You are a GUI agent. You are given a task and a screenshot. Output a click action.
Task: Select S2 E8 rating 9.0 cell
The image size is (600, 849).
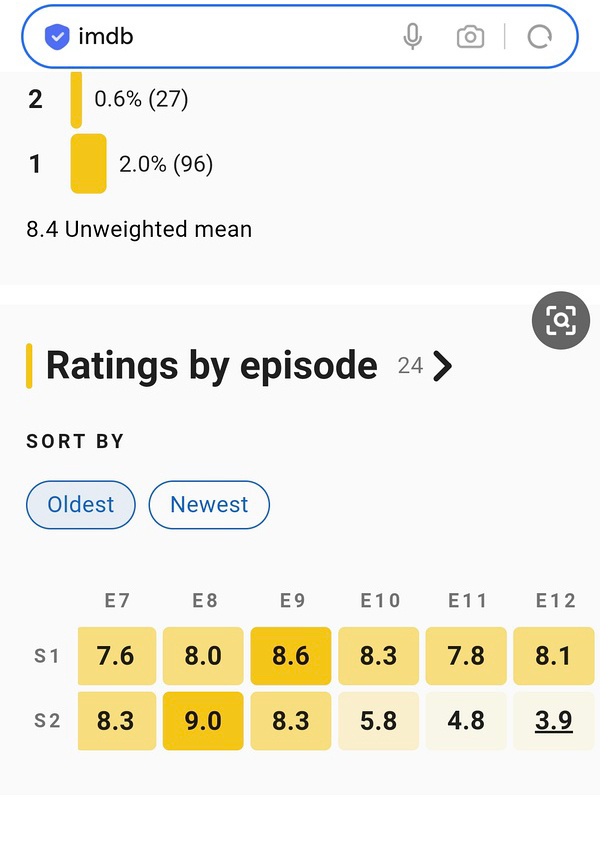pos(203,721)
